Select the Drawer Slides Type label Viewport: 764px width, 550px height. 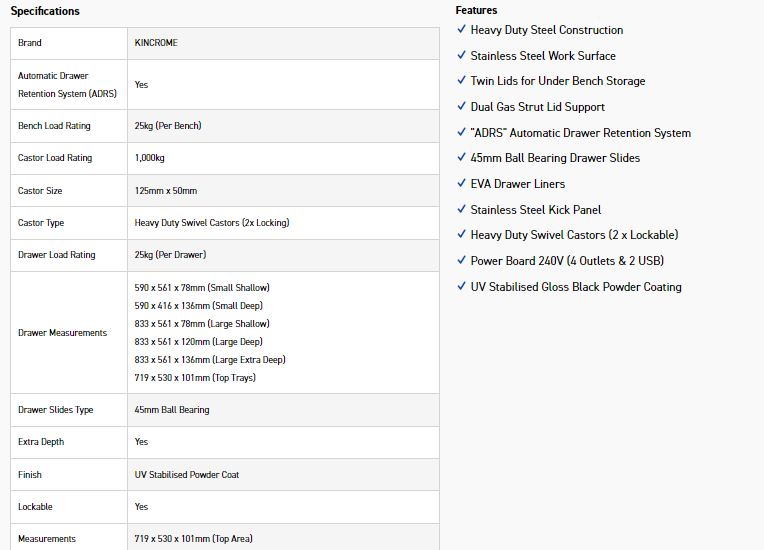coord(56,410)
